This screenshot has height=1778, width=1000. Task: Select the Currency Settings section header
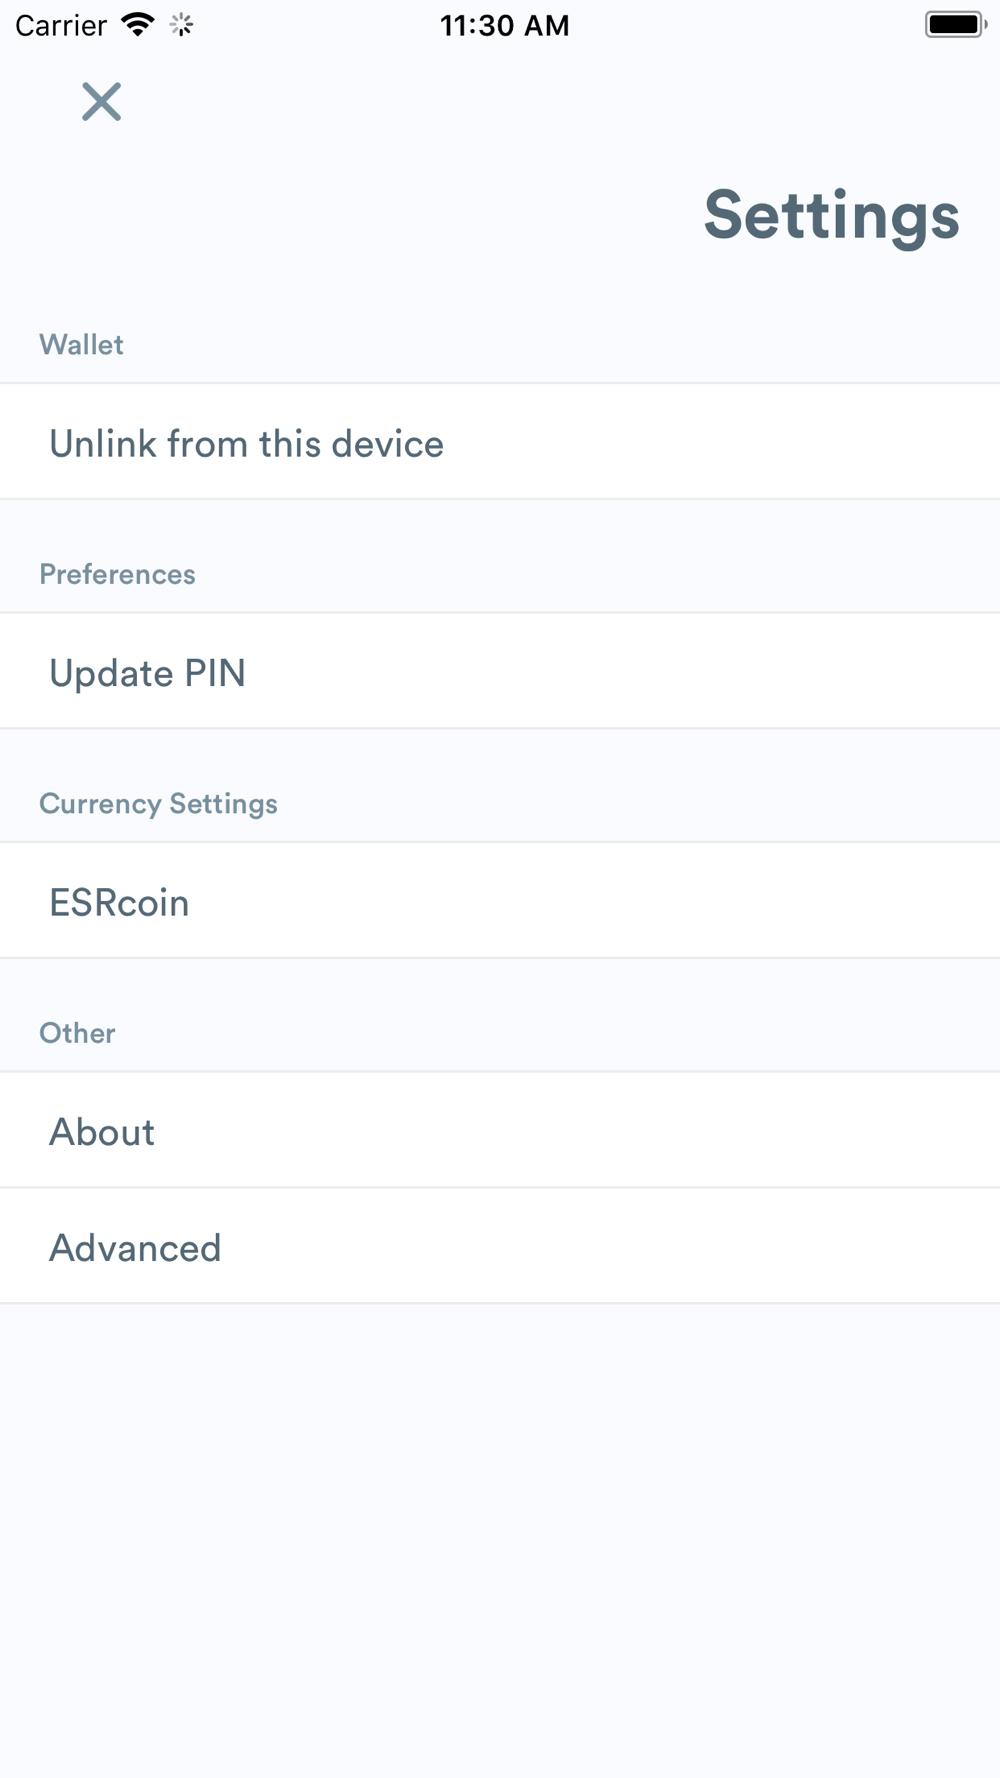coord(158,804)
